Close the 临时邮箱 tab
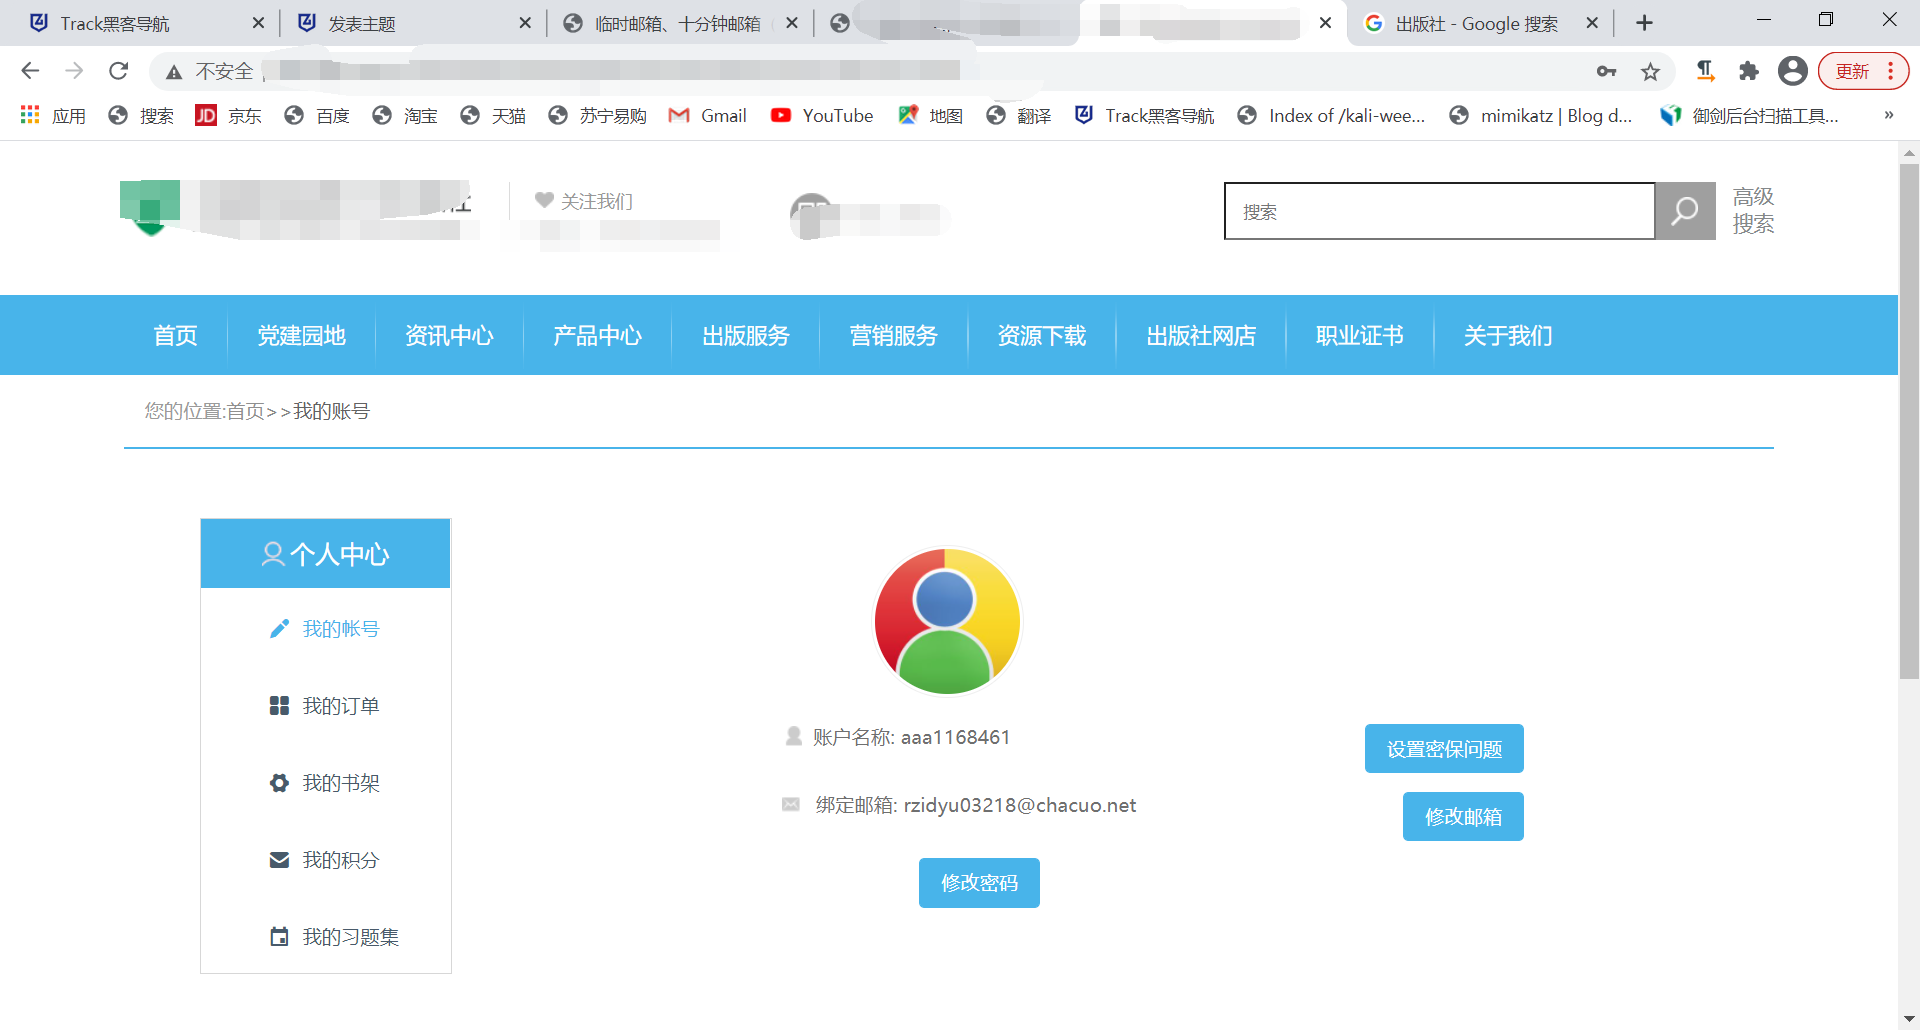1920x1030 pixels. (x=792, y=23)
